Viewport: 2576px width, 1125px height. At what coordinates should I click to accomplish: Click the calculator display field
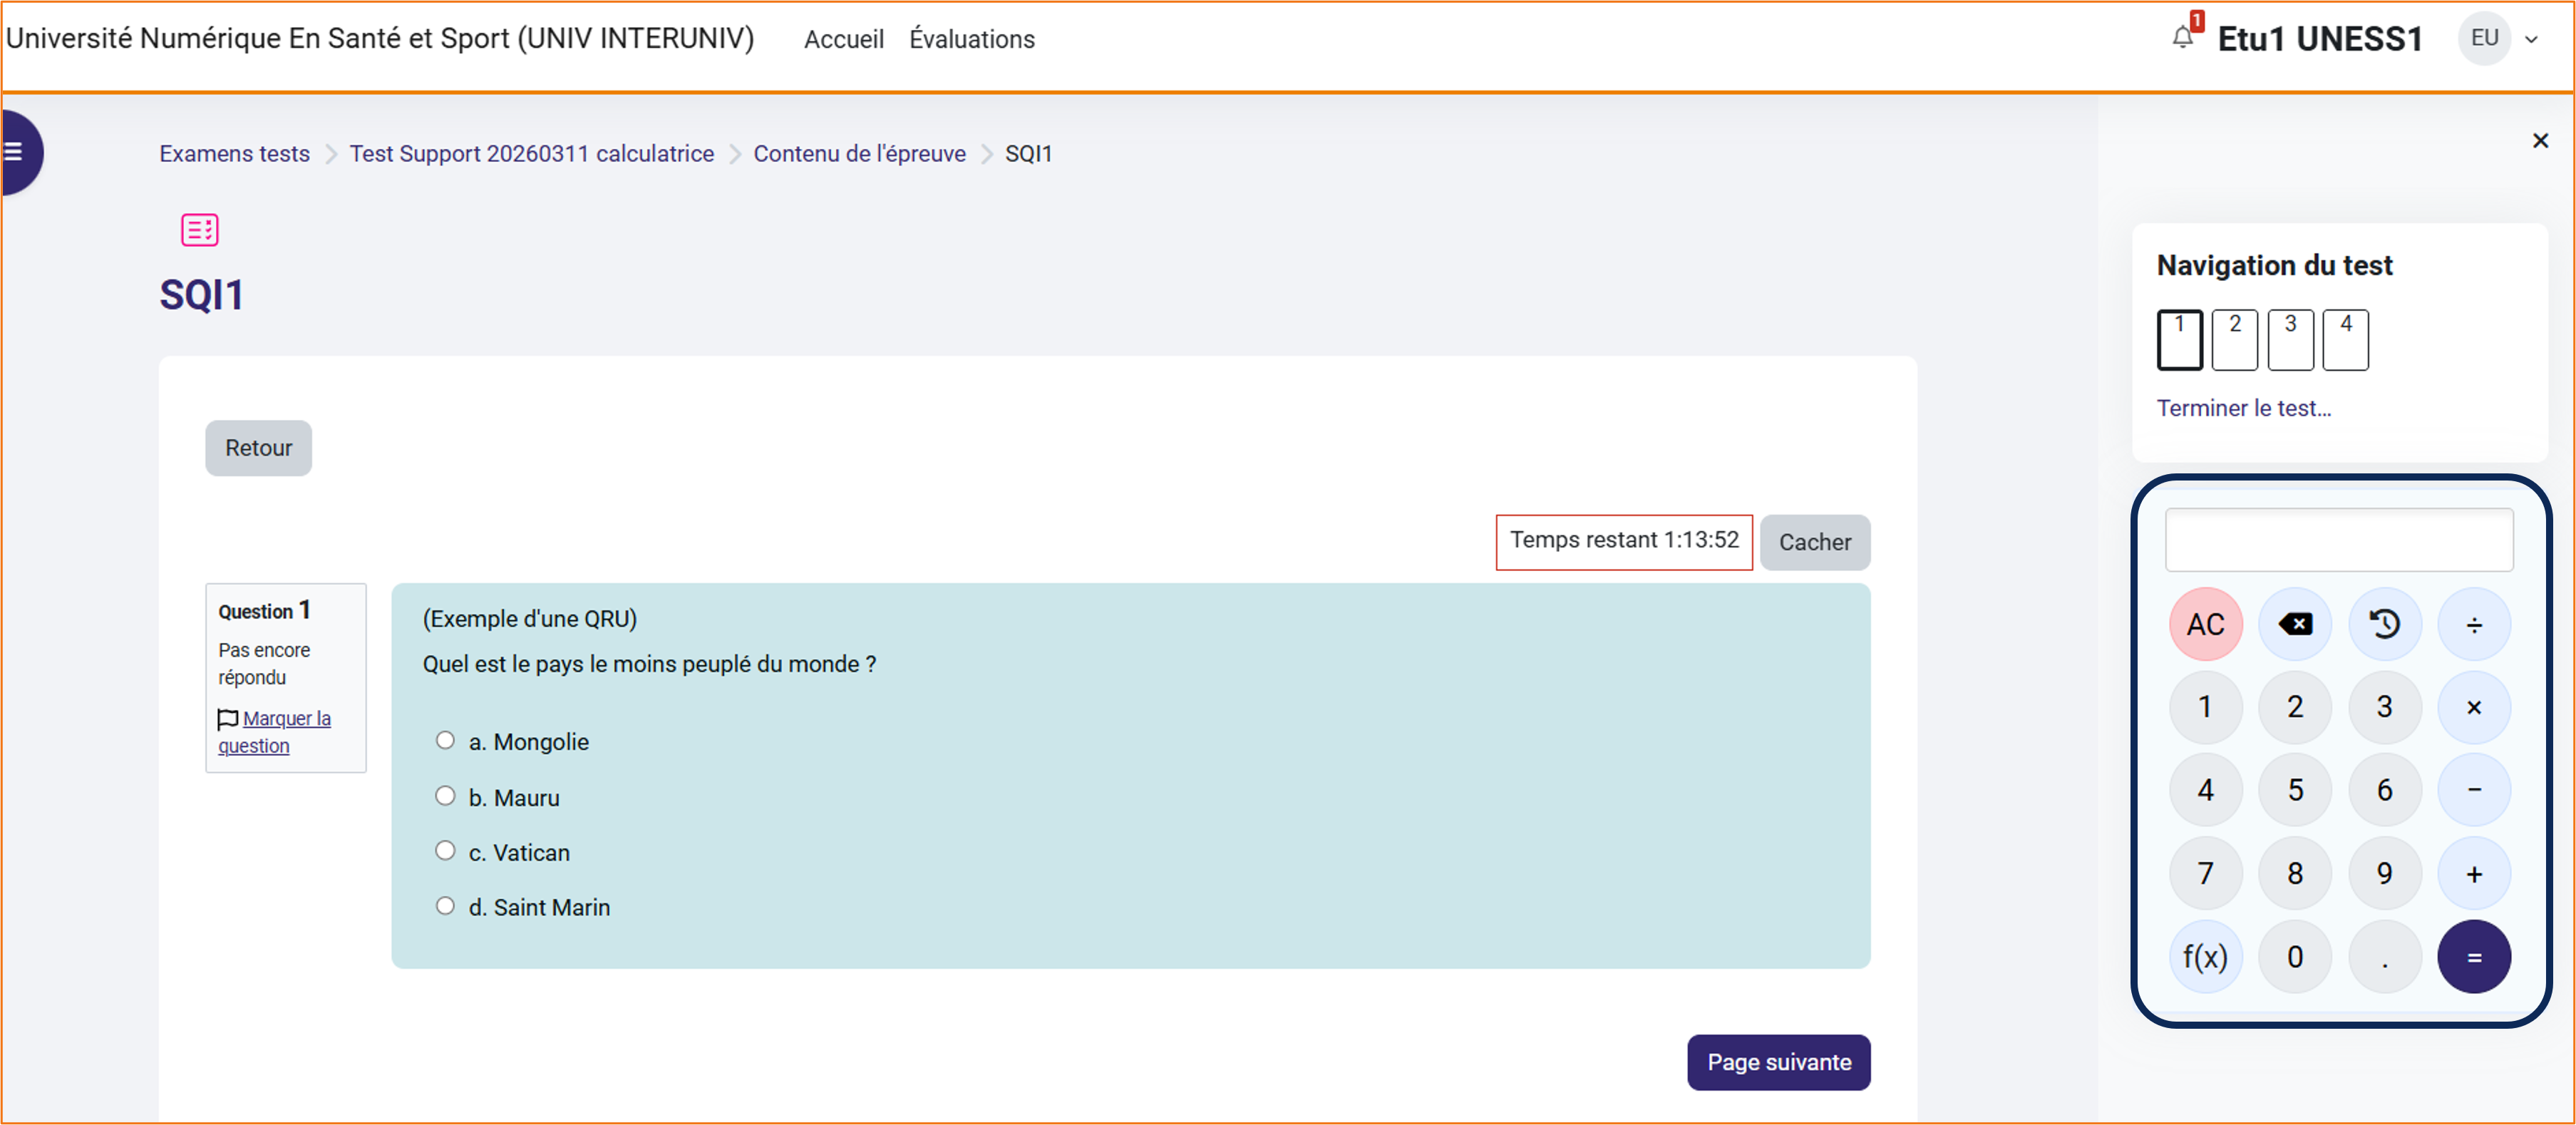pyautogui.click(x=2338, y=540)
